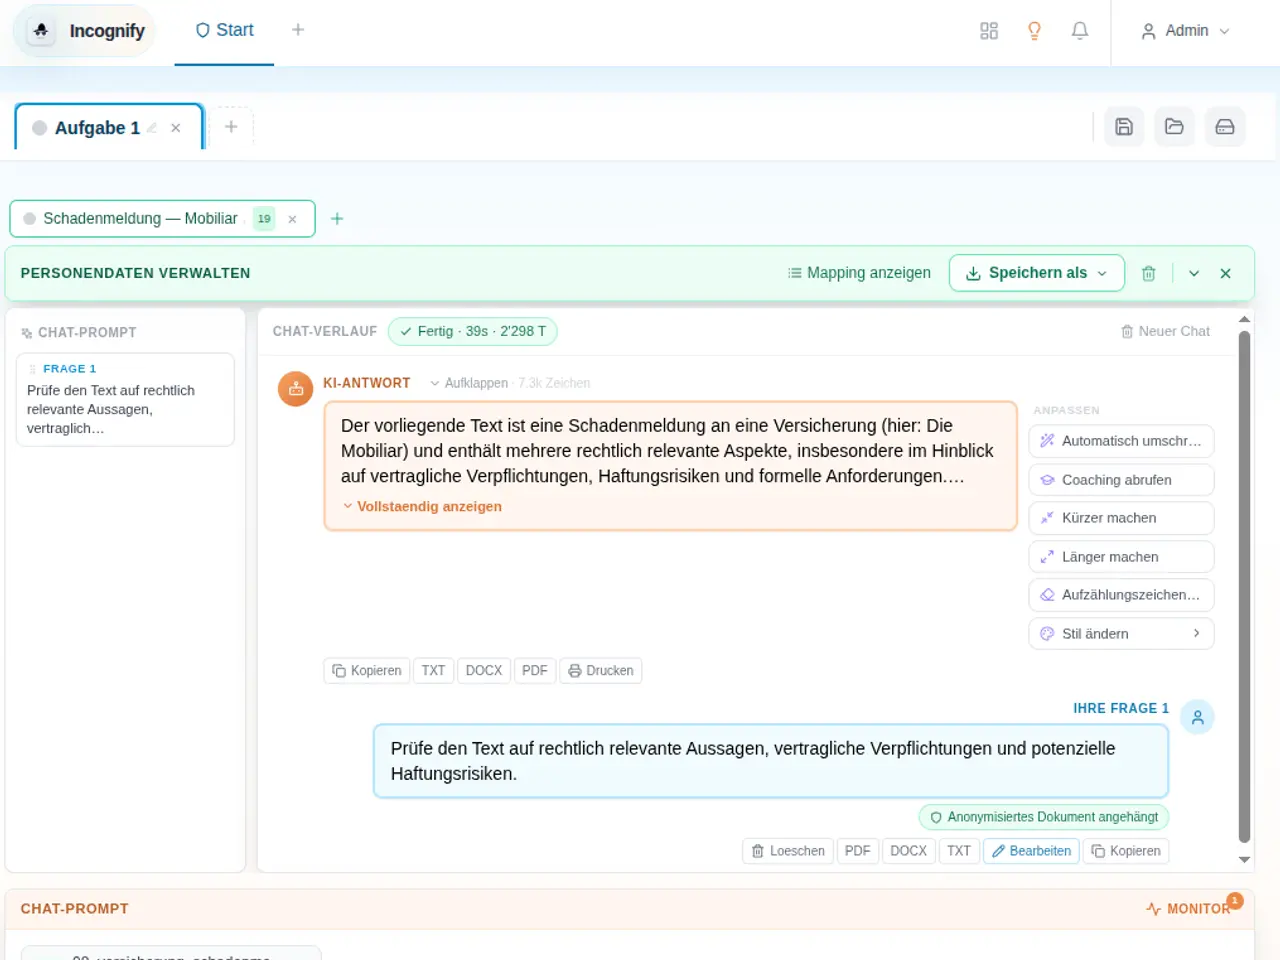This screenshot has height=960, width=1280.
Task: Click Vollstaendig anzeigen link
Action: pyautogui.click(x=422, y=506)
